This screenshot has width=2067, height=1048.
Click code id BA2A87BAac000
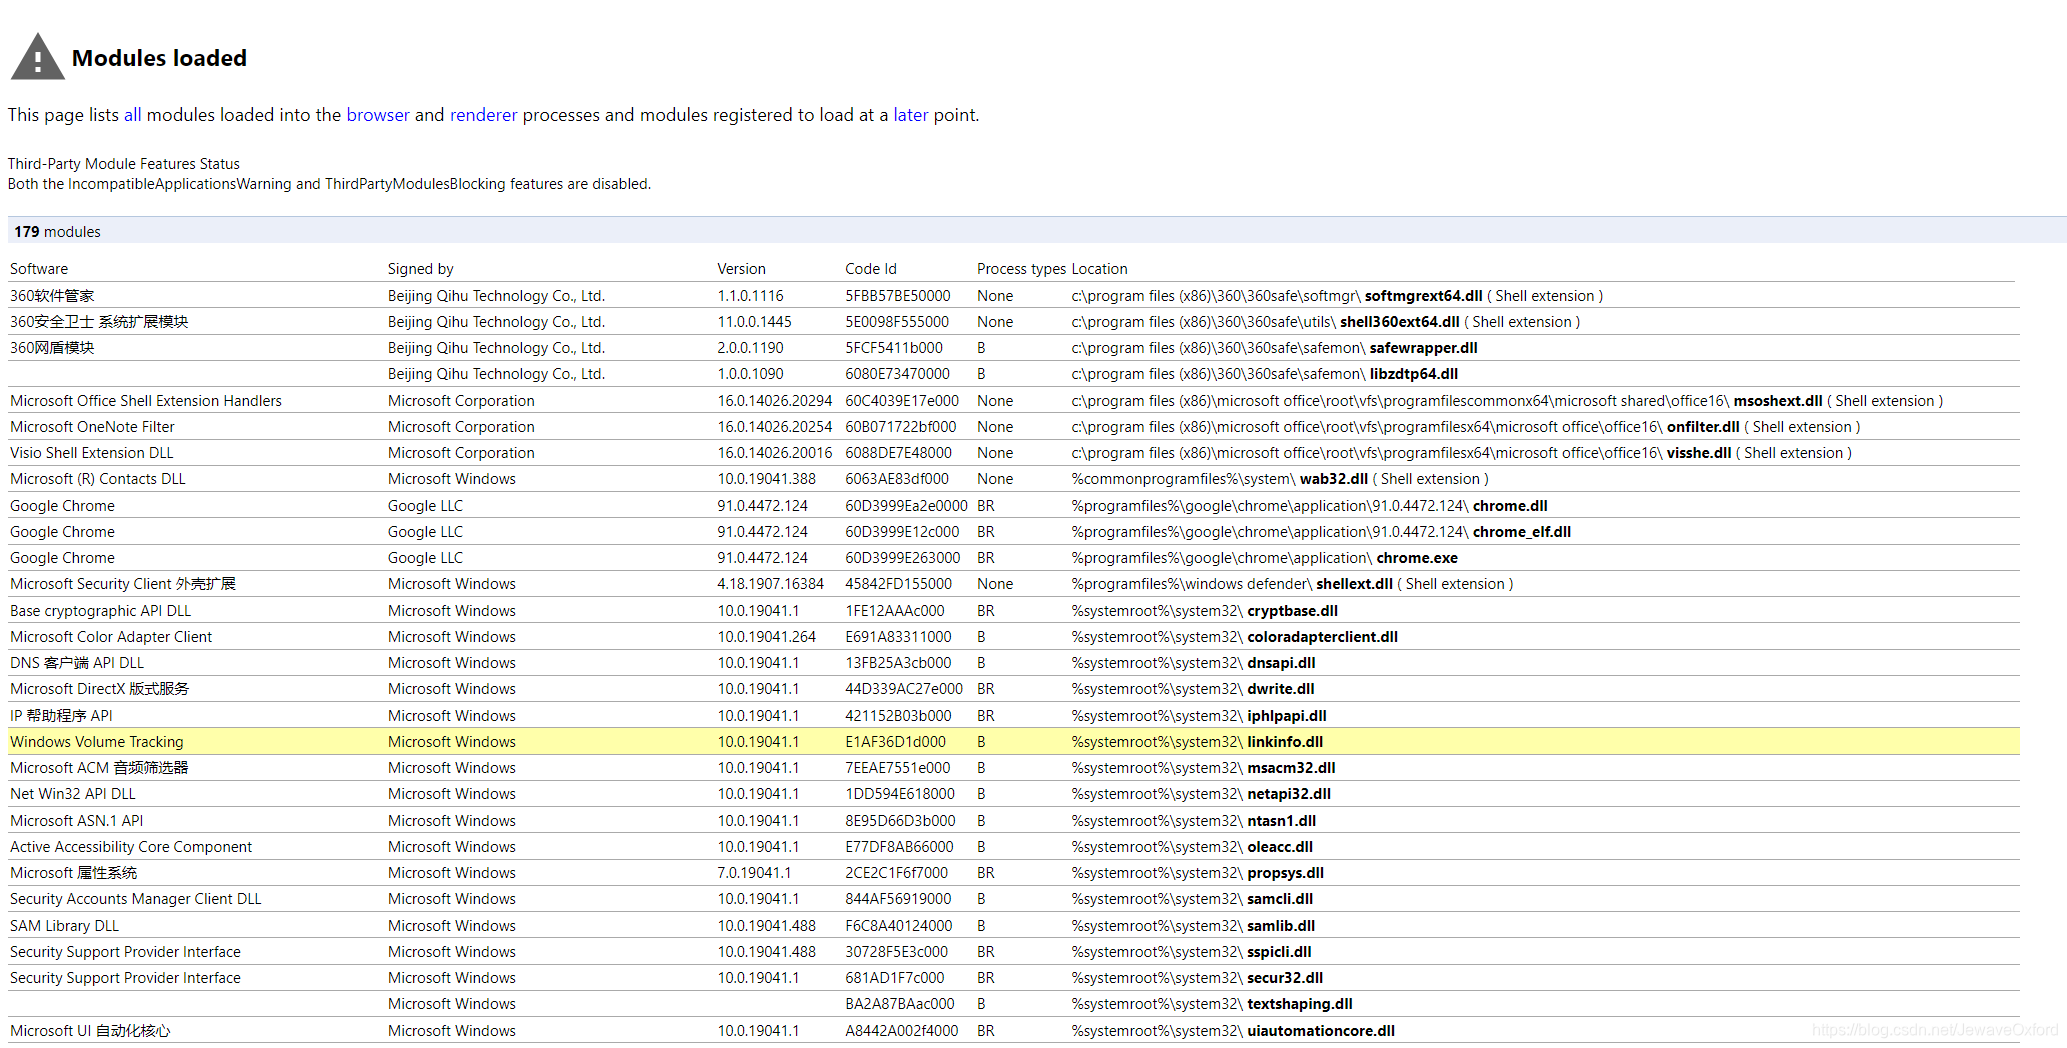(x=899, y=1004)
